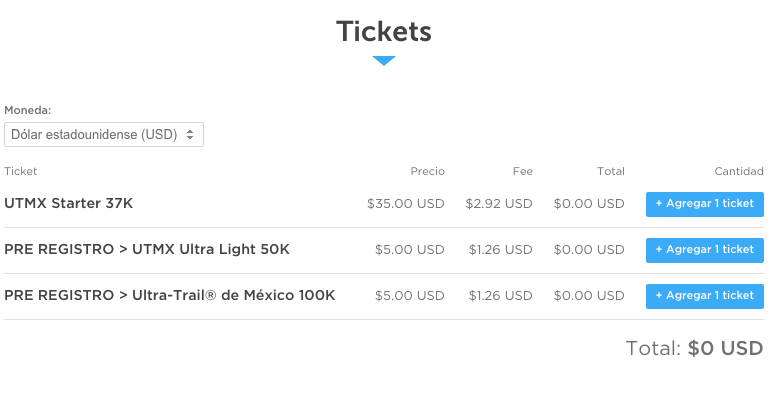772x395 pixels.
Task: Click the blue triangle under Tickets heading
Action: [384, 61]
